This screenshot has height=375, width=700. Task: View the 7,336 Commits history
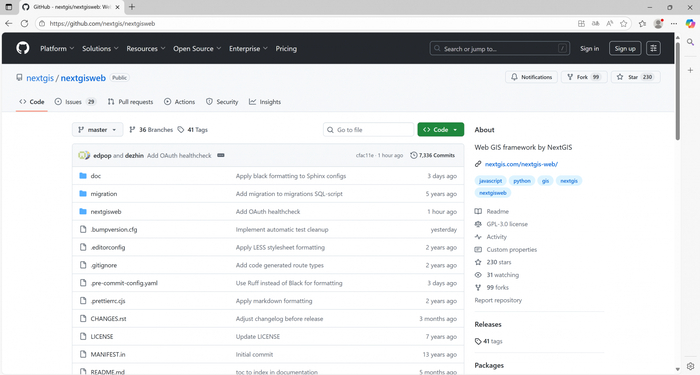tap(433, 155)
